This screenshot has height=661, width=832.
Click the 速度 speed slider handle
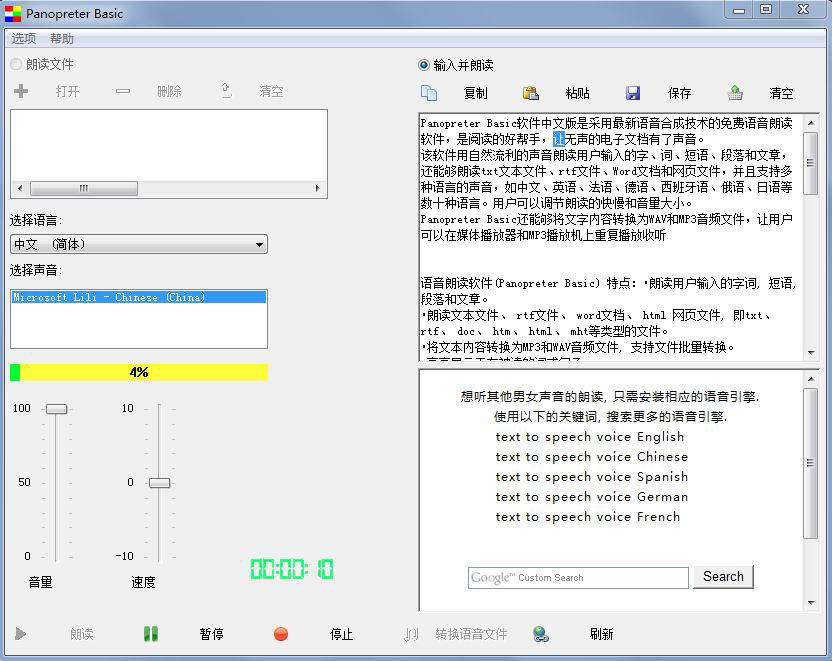(159, 482)
